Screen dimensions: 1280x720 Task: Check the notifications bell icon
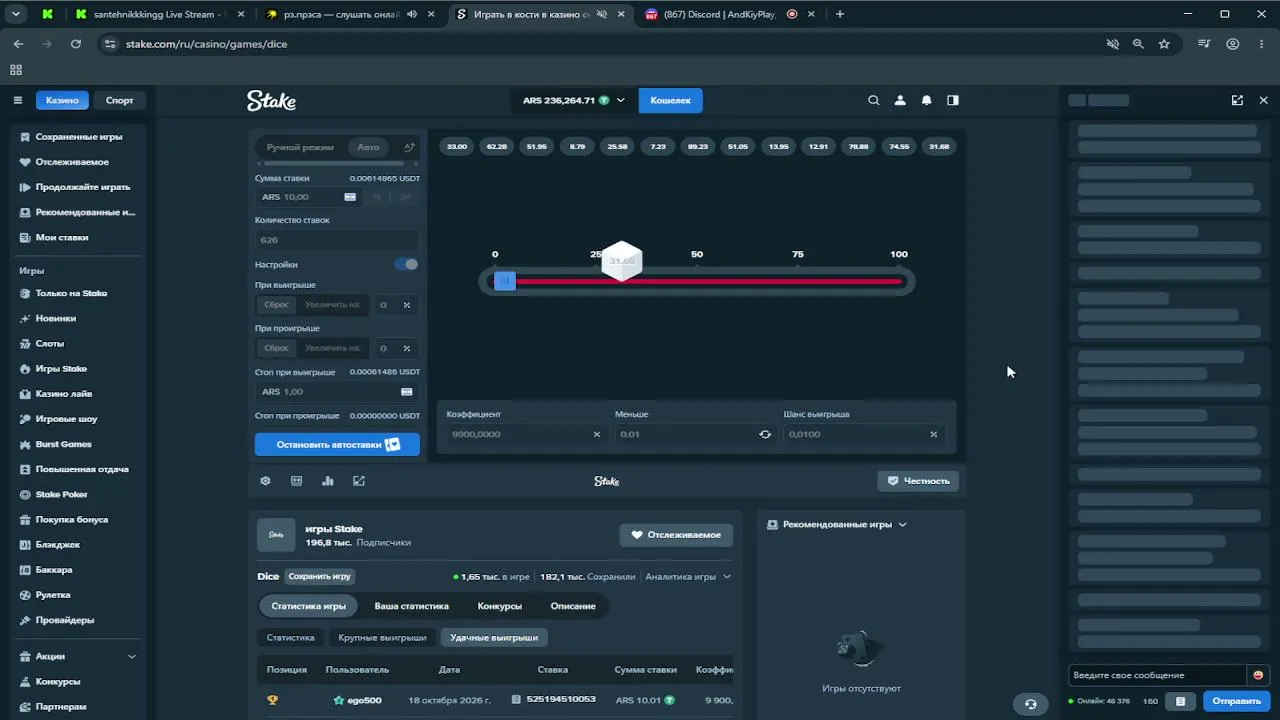tap(927, 100)
